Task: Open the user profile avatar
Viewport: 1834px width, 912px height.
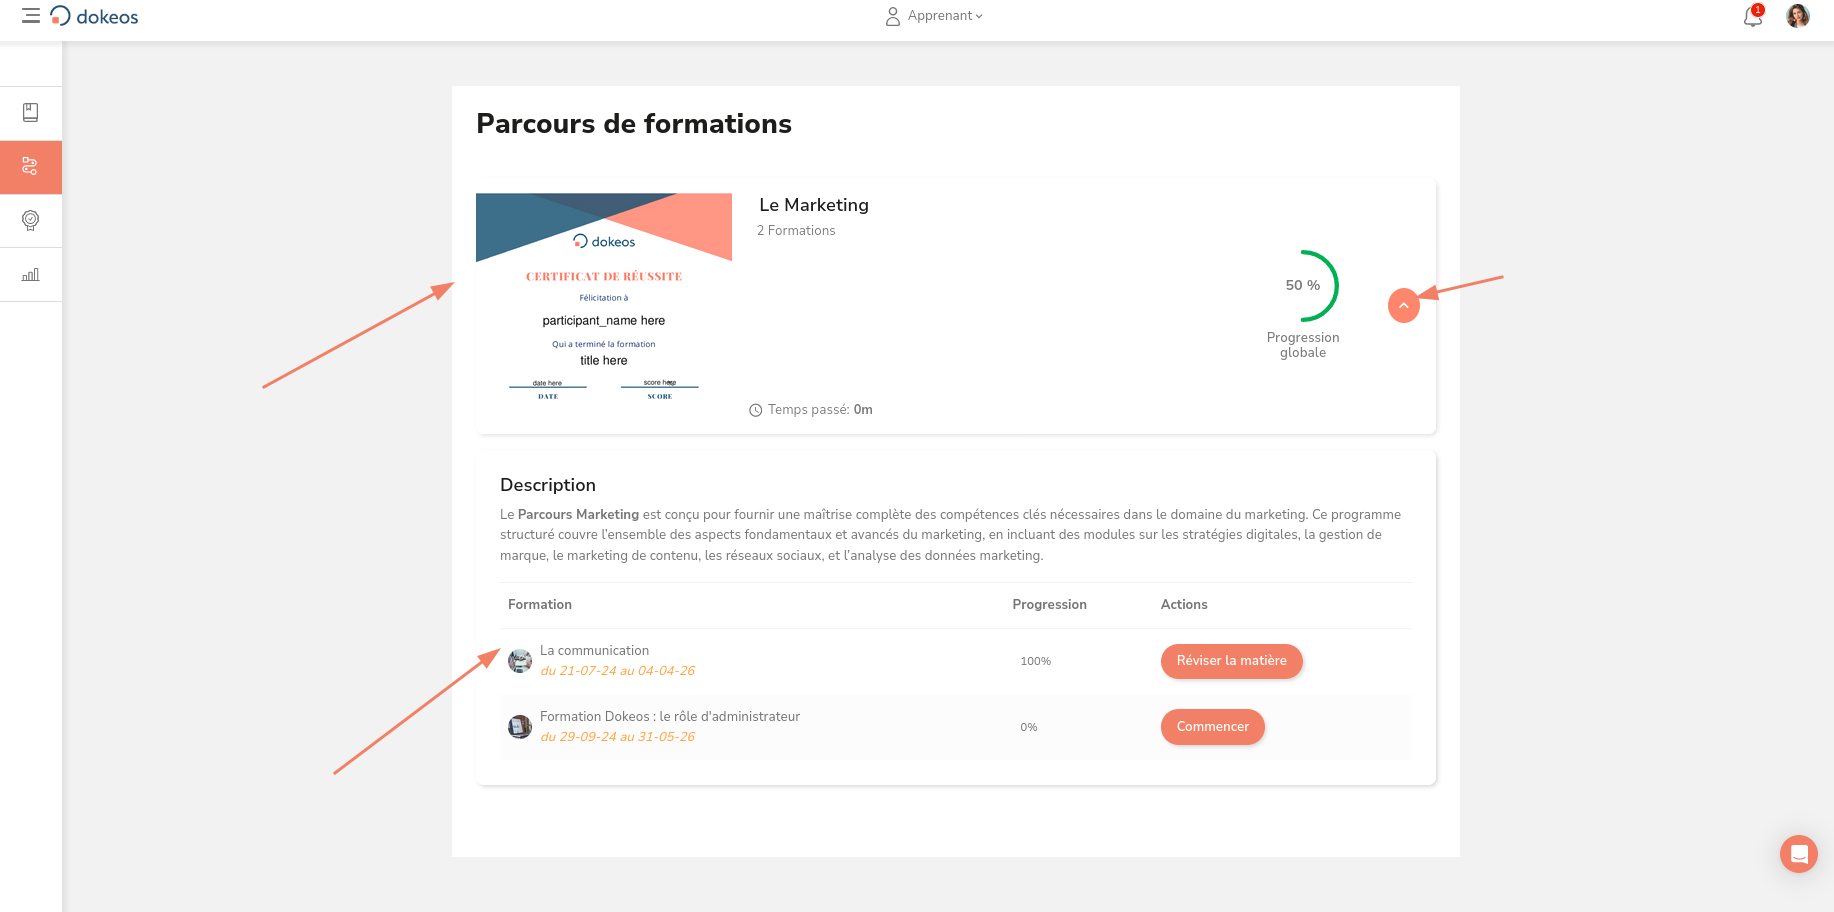Action: click(x=1798, y=16)
